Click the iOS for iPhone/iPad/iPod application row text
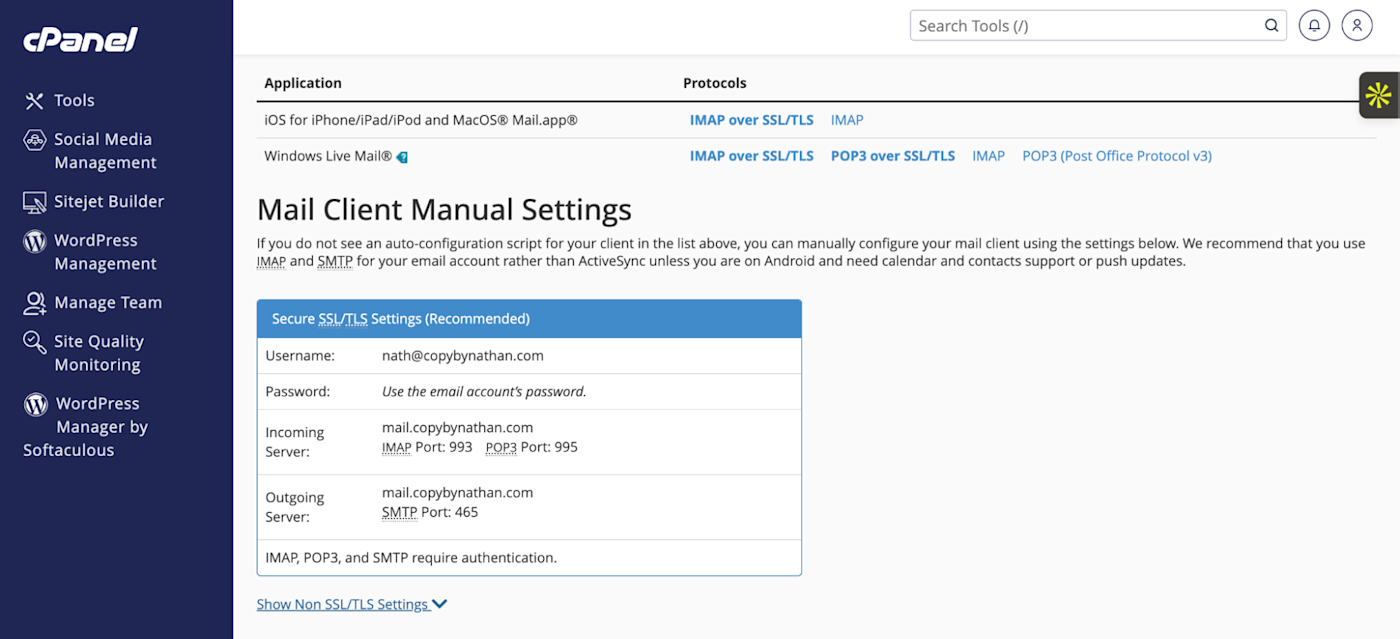Viewport: 1400px width, 639px height. (x=421, y=120)
